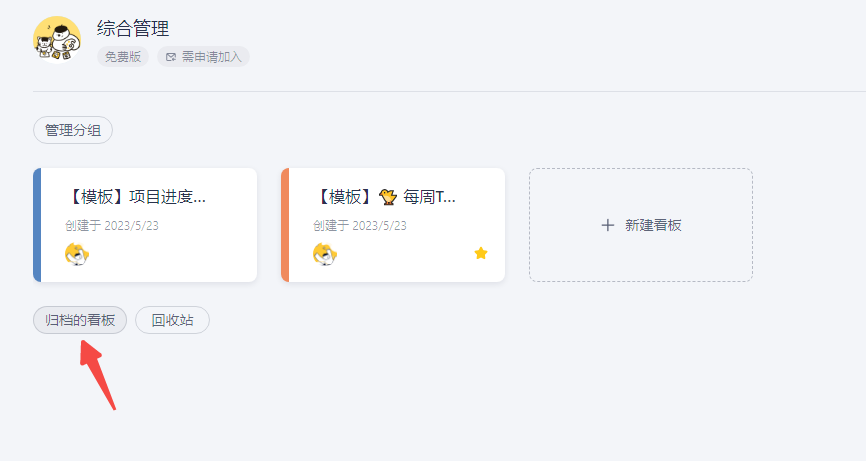
Task: Create a board via 新建看板 label
Action: pos(653,225)
